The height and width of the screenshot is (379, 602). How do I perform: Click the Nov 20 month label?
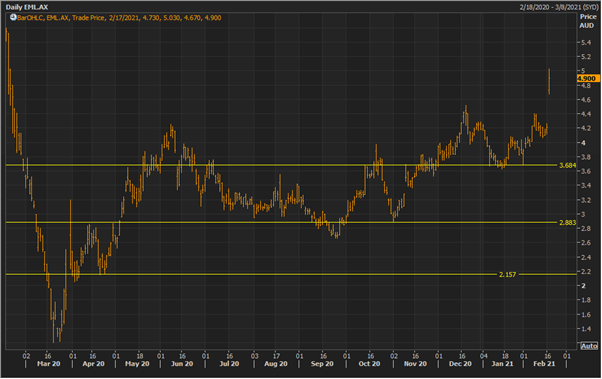[415, 364]
